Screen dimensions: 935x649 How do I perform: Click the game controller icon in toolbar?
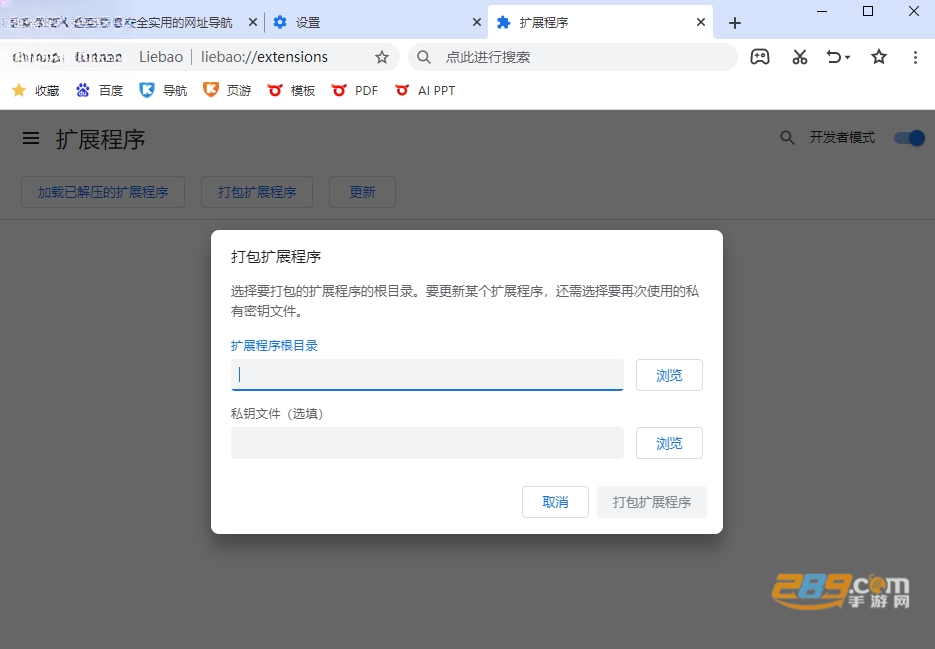point(760,57)
